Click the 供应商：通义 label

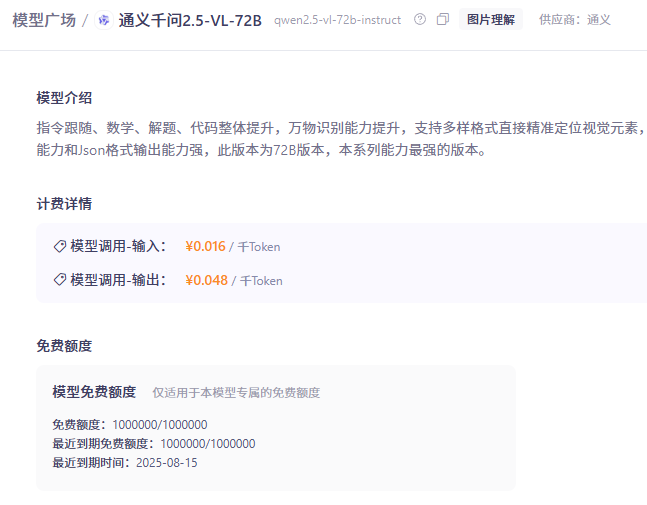(575, 19)
